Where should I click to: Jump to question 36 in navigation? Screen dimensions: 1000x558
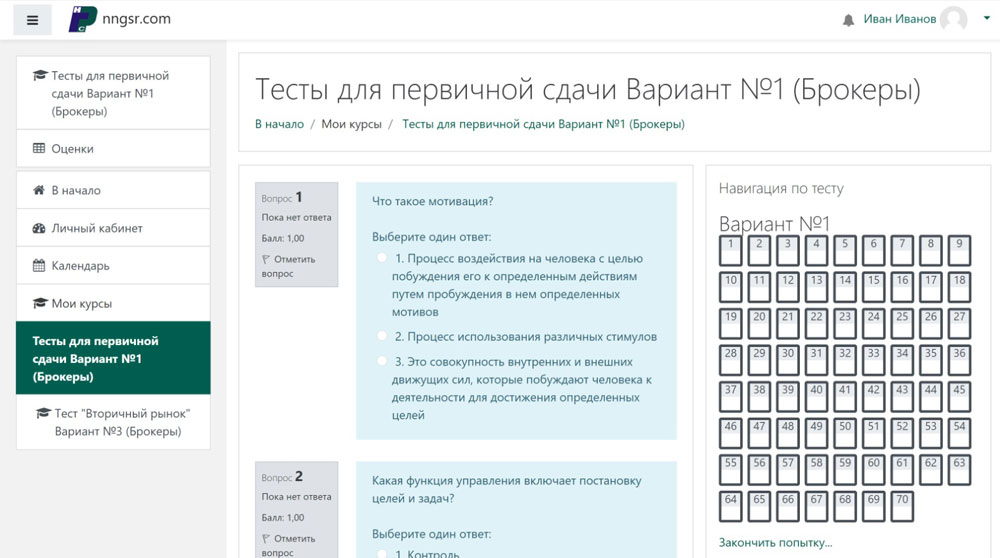tap(959, 360)
